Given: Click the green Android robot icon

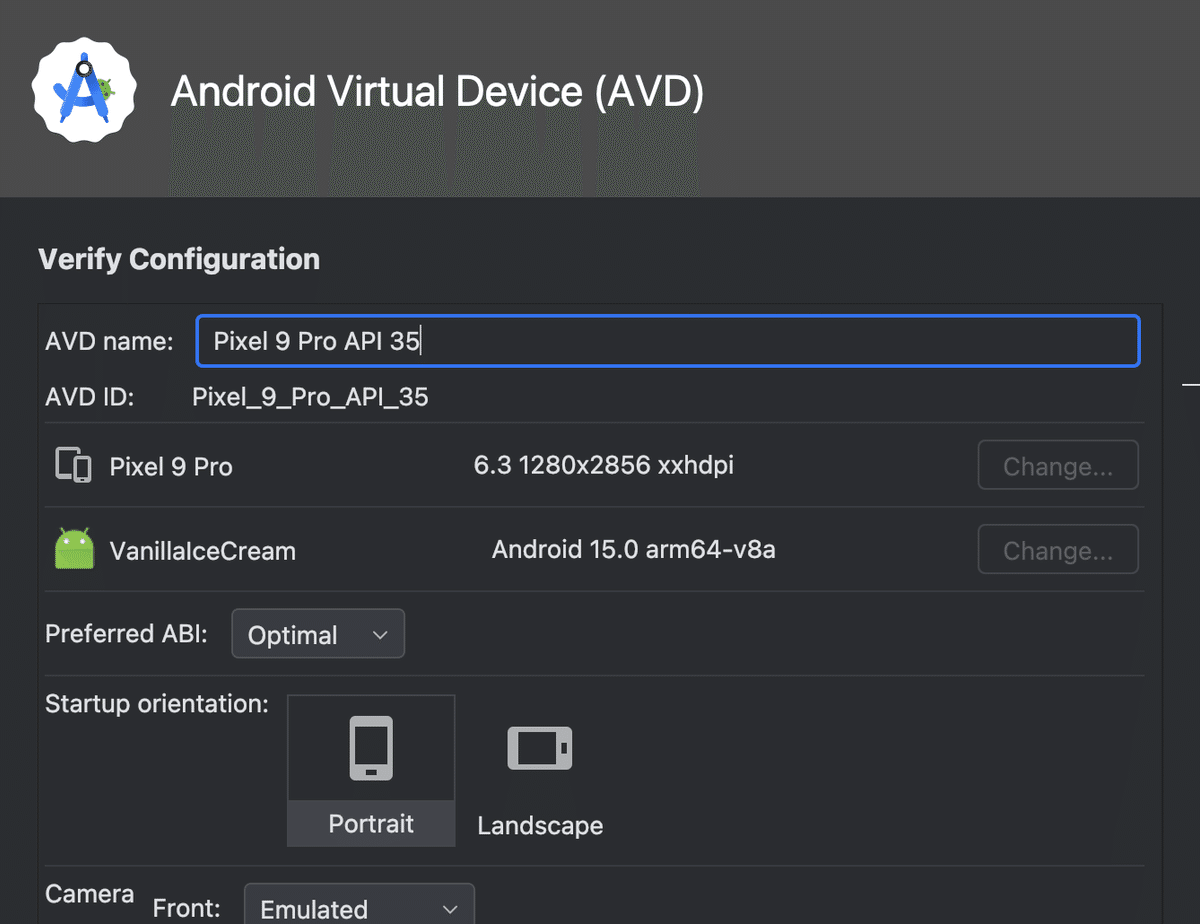Looking at the screenshot, I should 74,549.
